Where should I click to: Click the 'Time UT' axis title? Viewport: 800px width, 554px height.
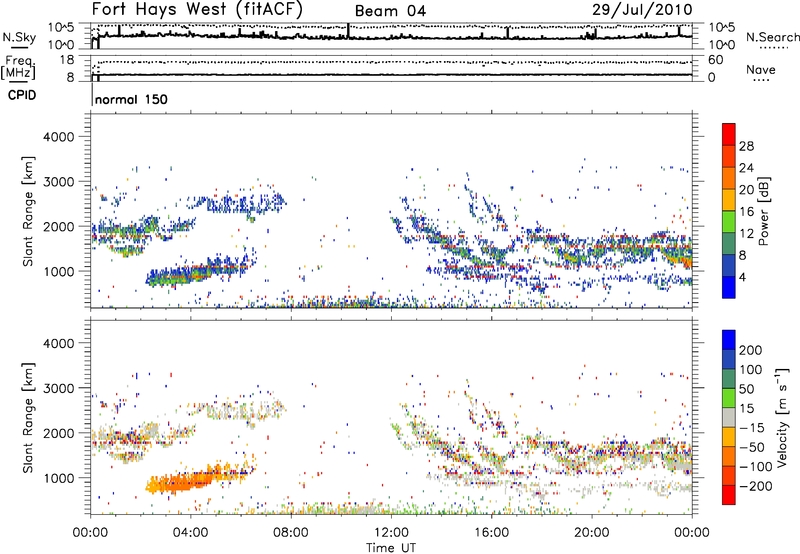point(391,547)
